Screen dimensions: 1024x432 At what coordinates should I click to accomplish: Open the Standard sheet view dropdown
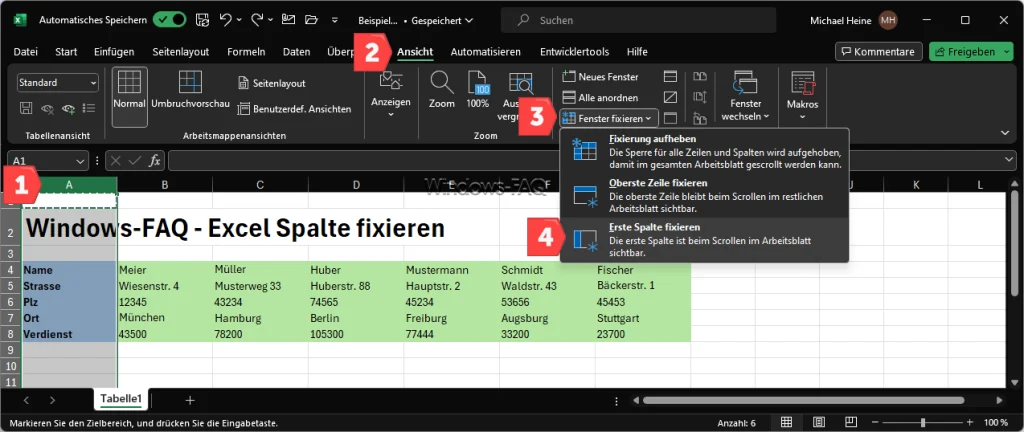coord(57,83)
